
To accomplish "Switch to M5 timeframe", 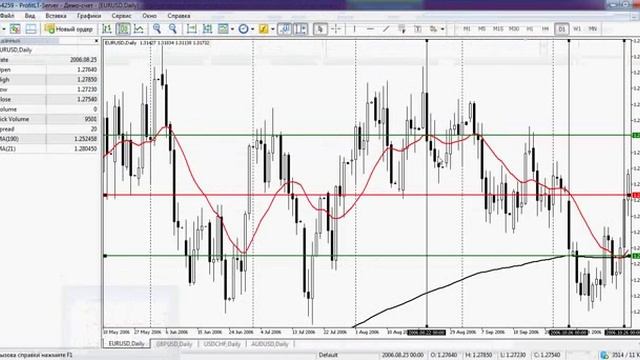I will (x=482, y=29).
